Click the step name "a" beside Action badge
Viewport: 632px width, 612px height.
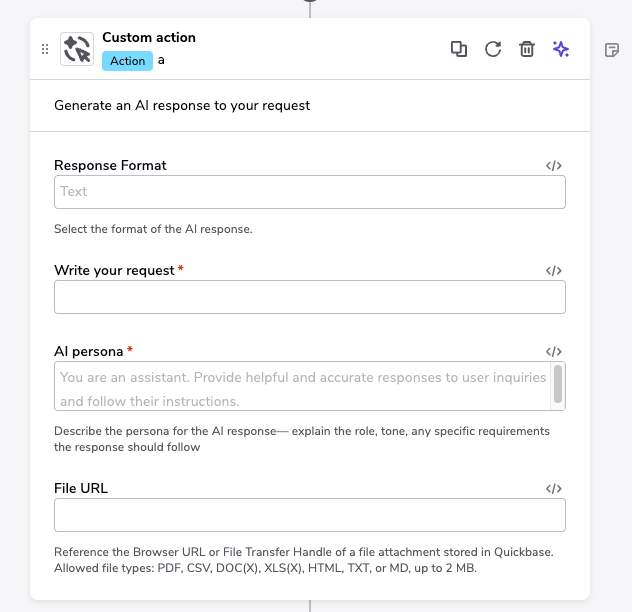coord(162,61)
